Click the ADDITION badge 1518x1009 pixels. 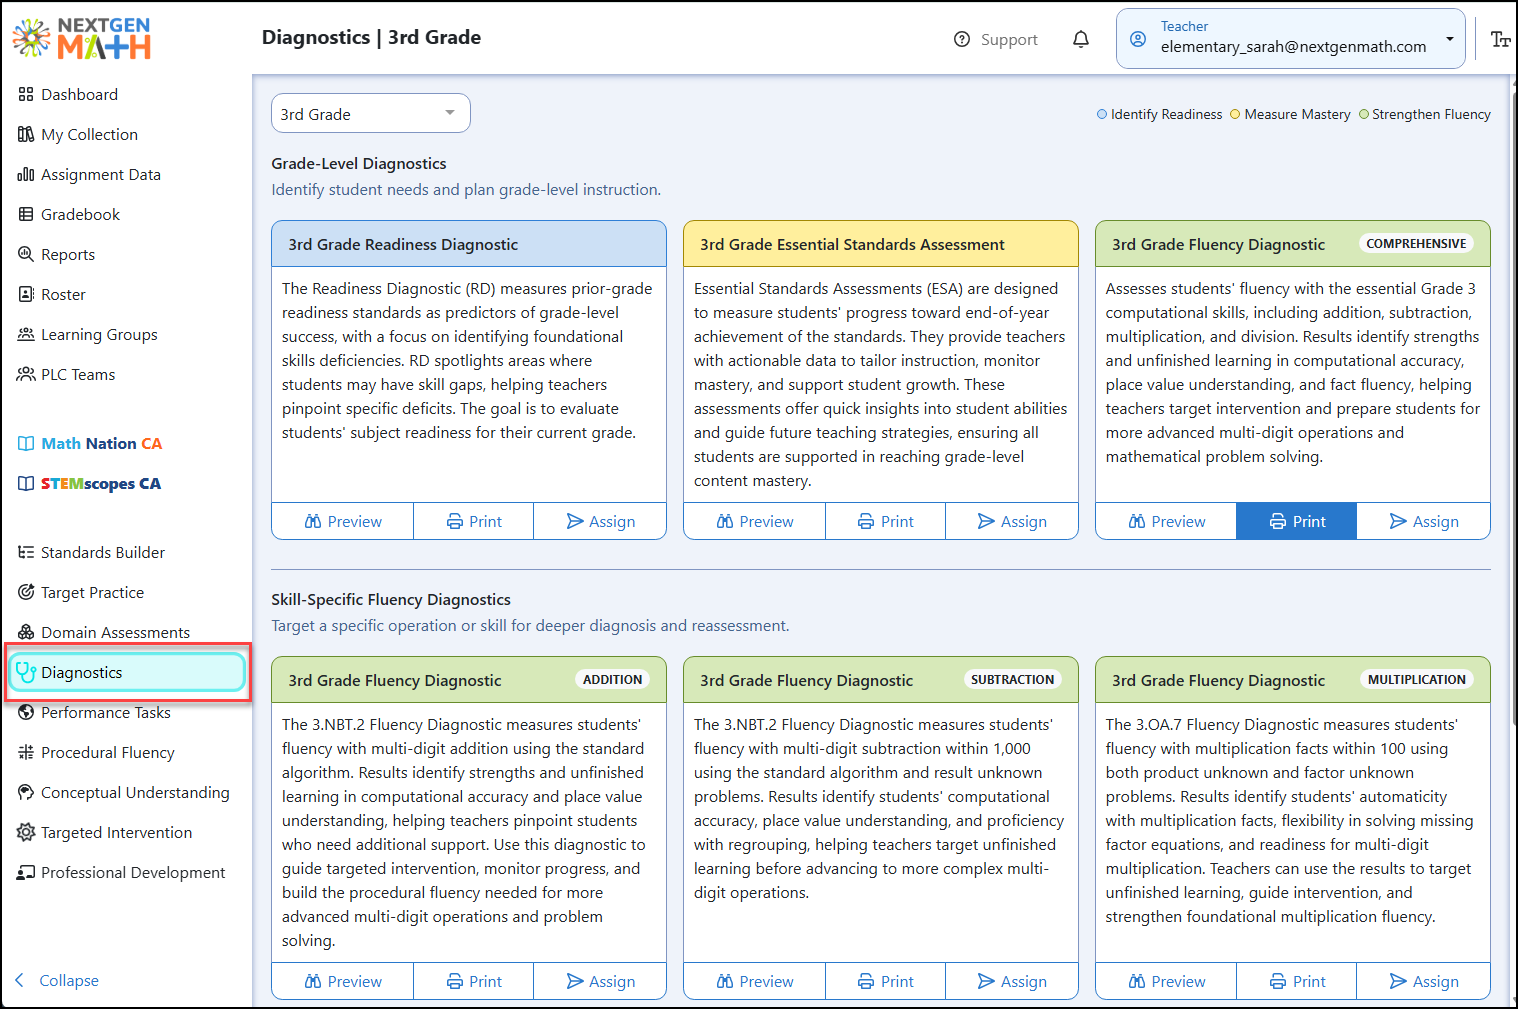pos(612,679)
